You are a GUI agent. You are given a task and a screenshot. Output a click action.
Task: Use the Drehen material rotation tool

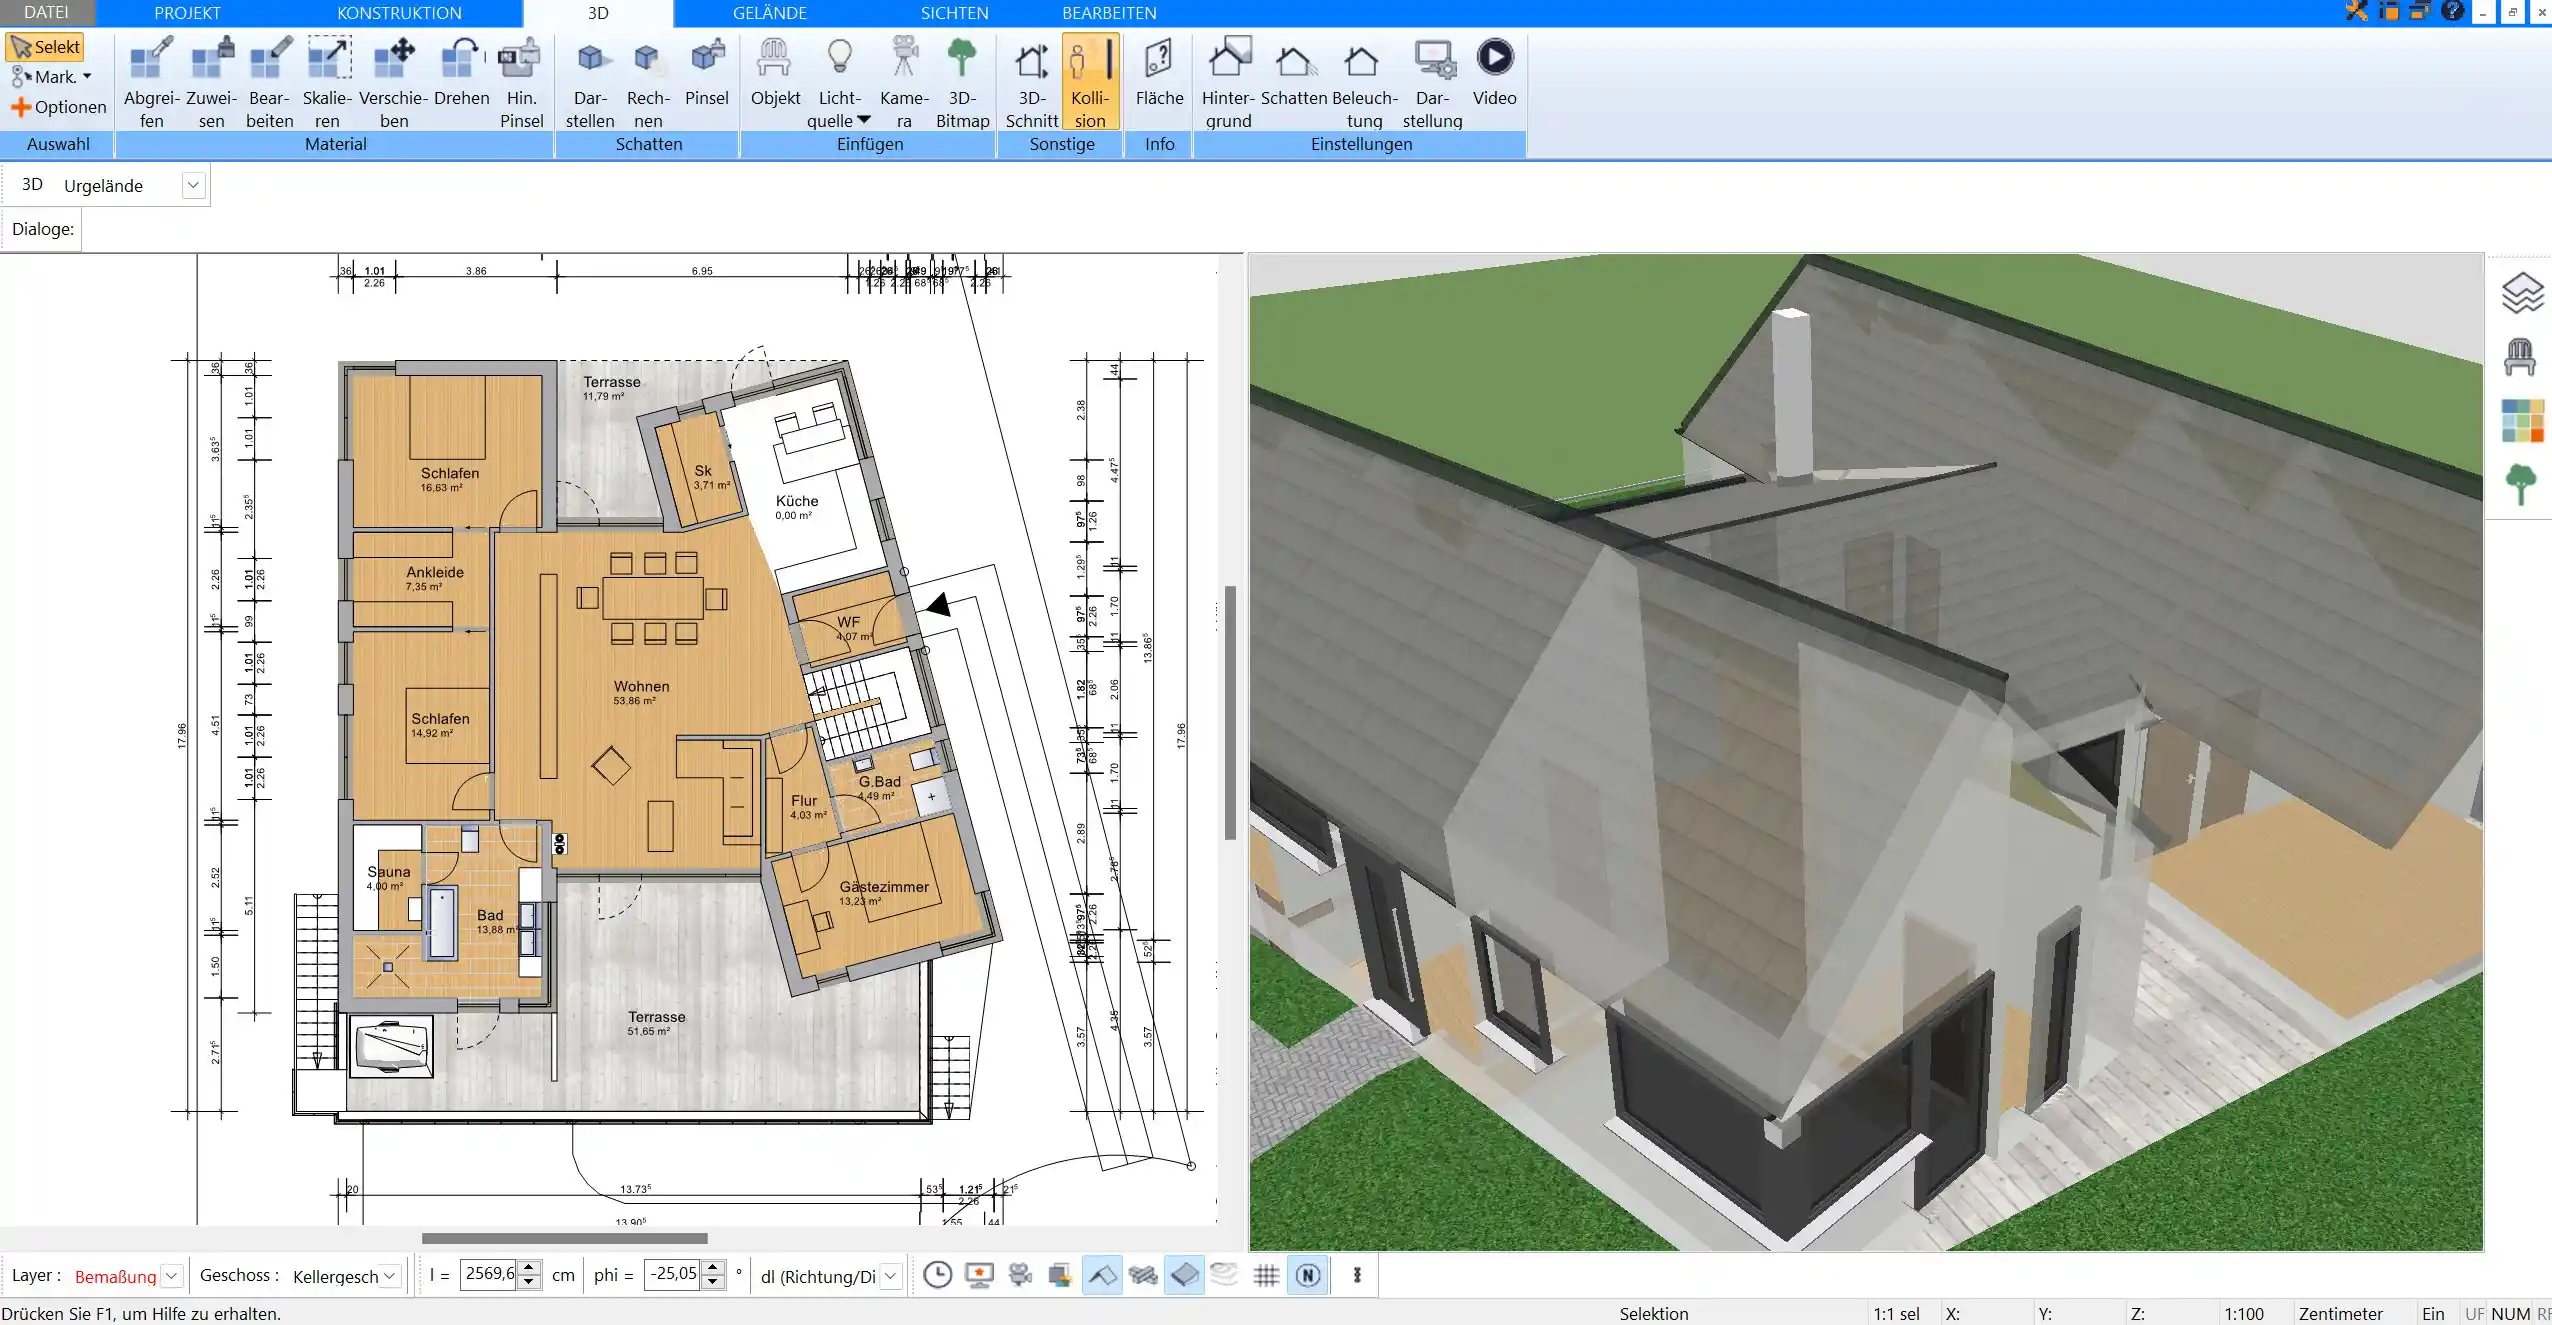pyautogui.click(x=462, y=72)
